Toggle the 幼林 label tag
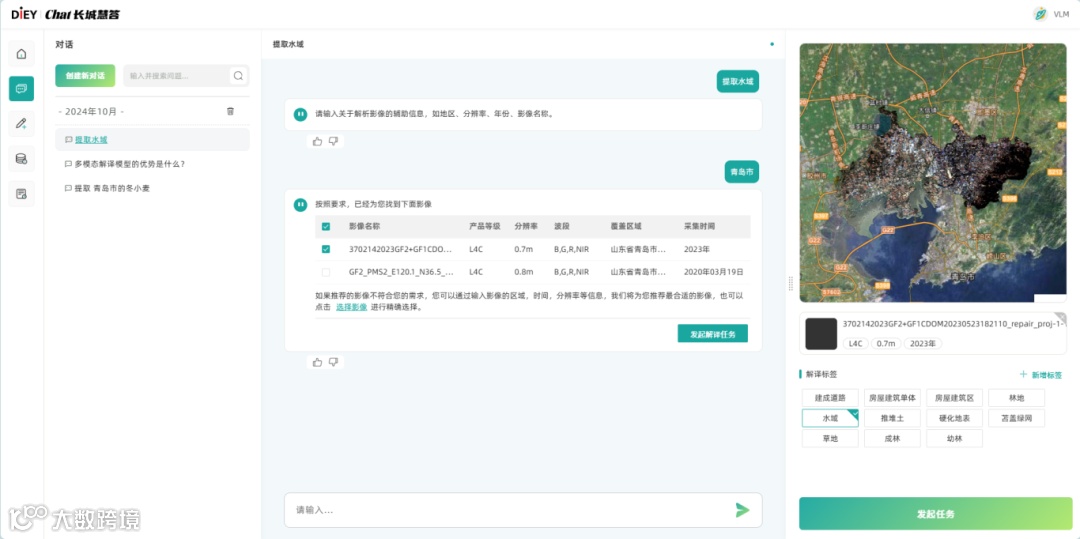This screenshot has height=539, width=1080. (954, 438)
